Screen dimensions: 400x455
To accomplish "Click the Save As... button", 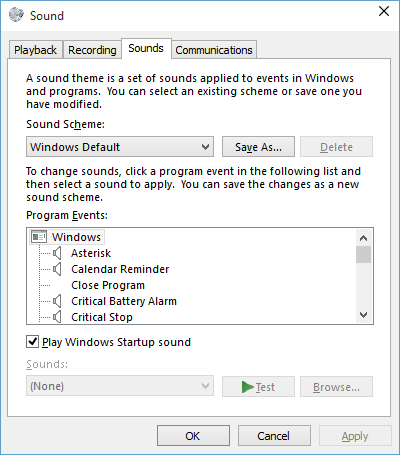I will pos(258,147).
